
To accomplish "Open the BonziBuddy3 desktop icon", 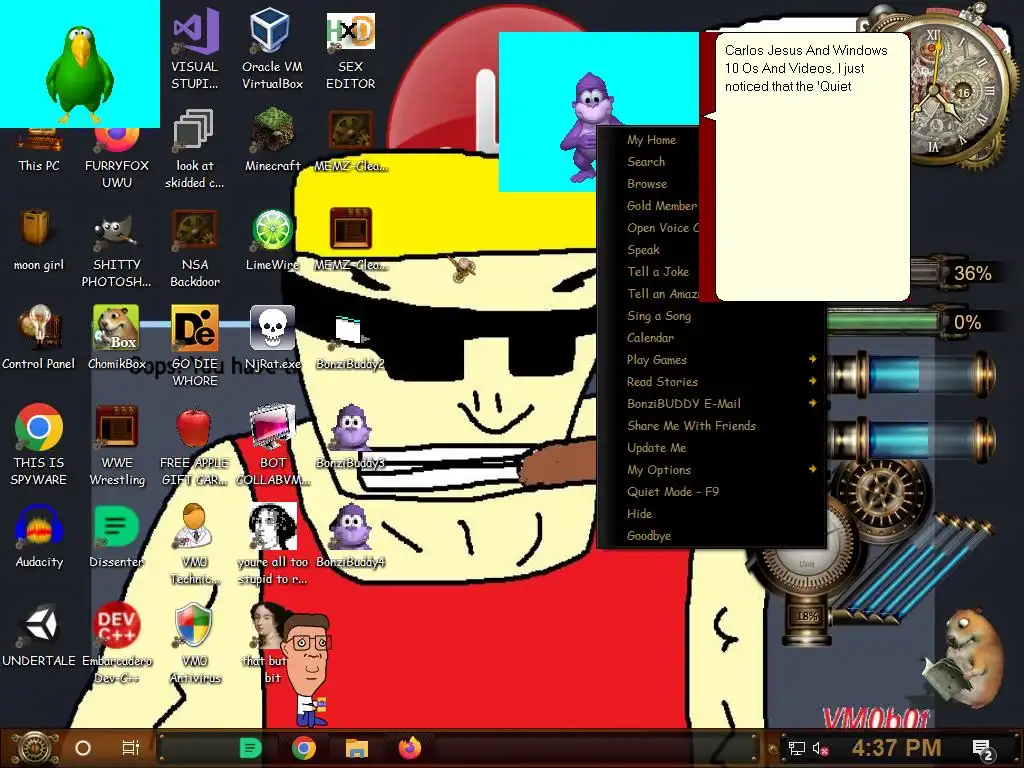I will 351,436.
